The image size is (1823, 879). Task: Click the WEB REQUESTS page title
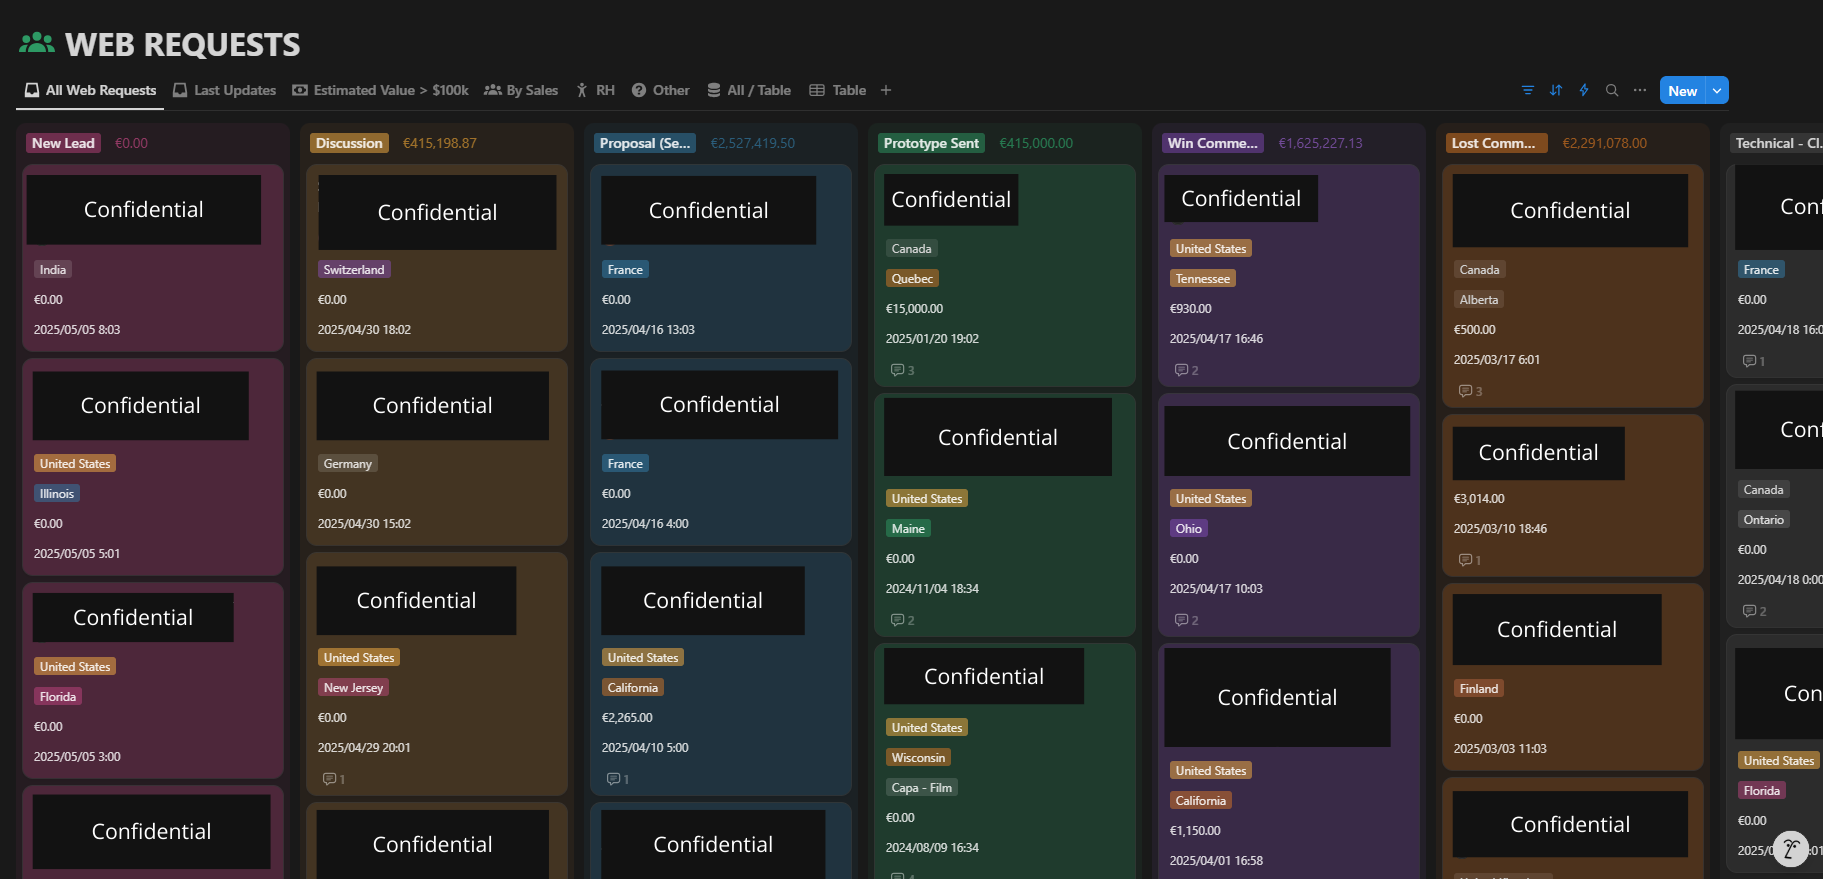[182, 45]
